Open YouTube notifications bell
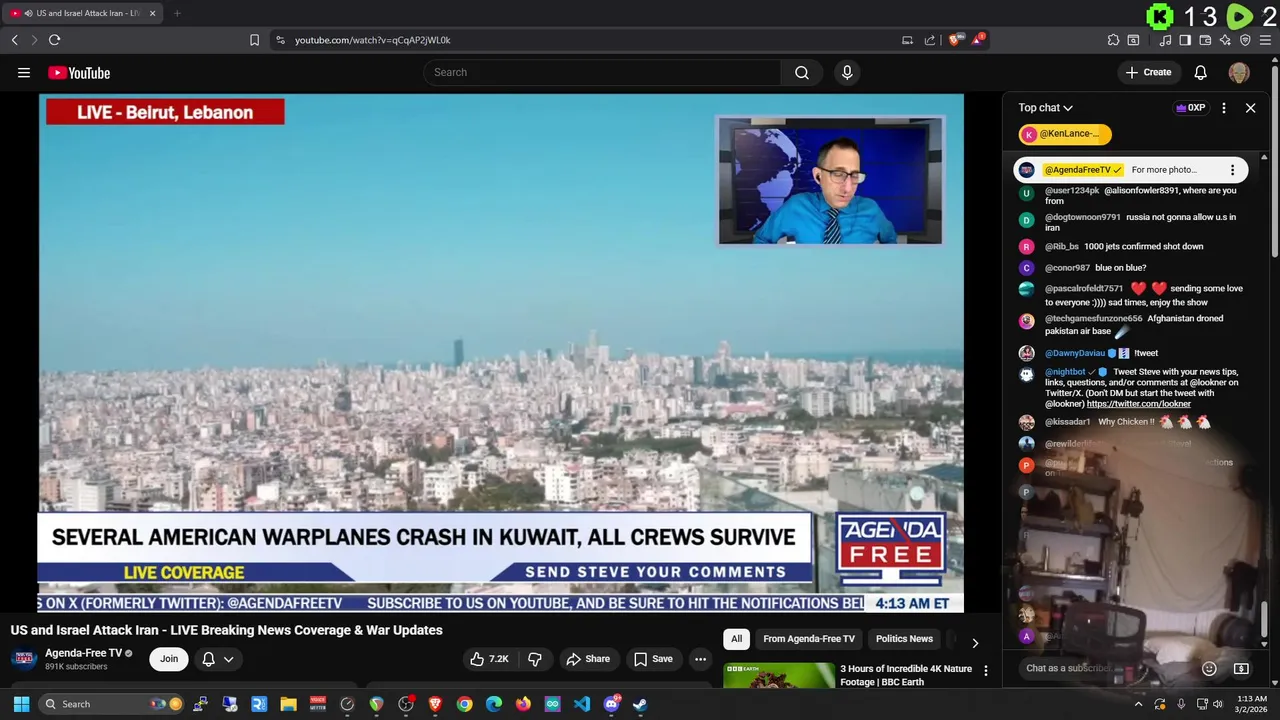 click(1201, 72)
